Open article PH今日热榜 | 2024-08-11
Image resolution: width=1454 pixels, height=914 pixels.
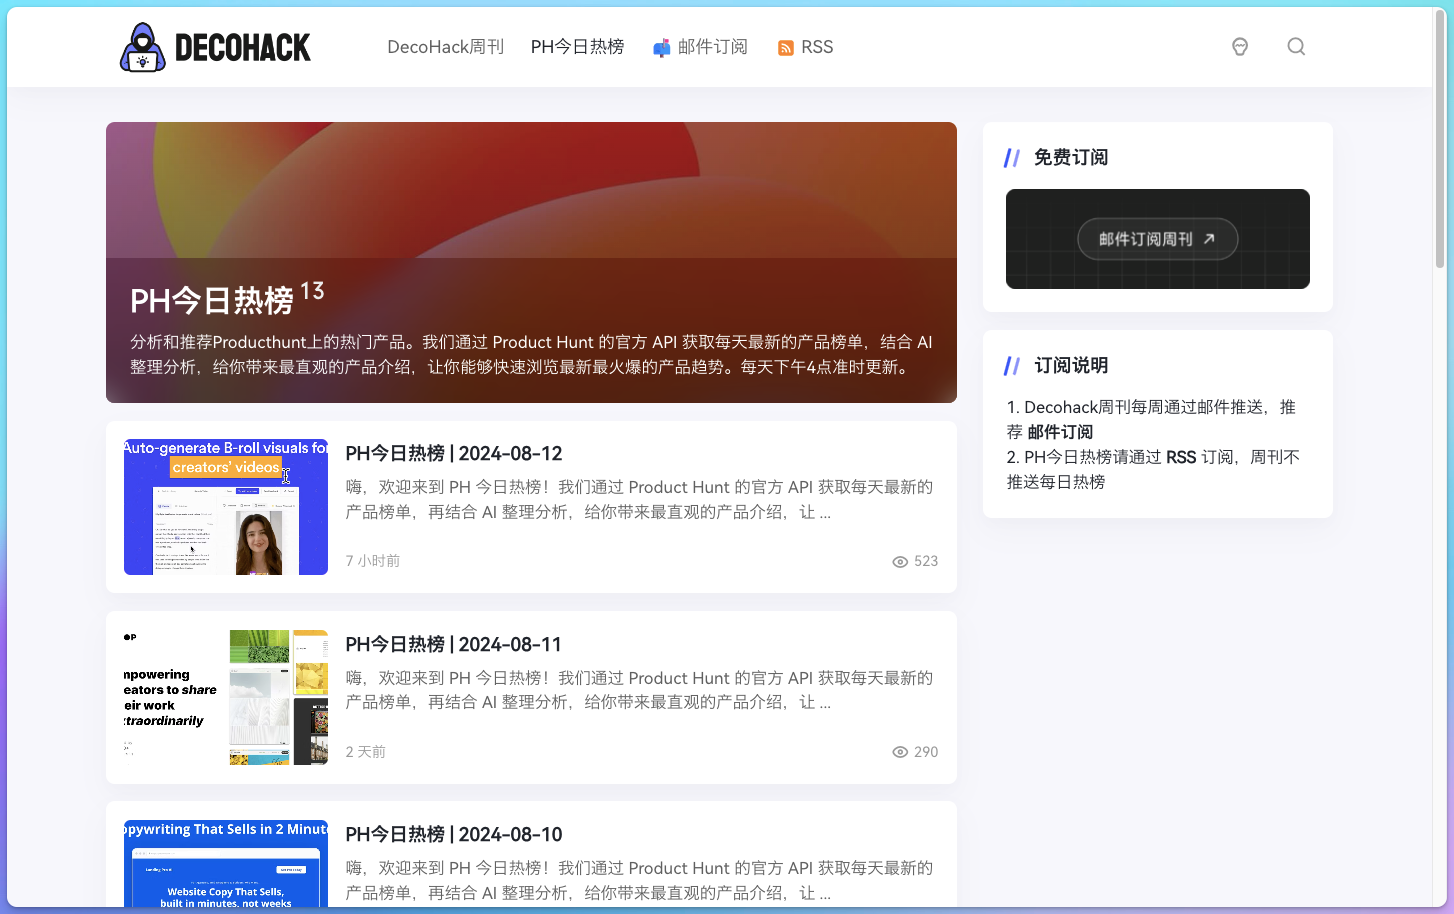coord(454,645)
